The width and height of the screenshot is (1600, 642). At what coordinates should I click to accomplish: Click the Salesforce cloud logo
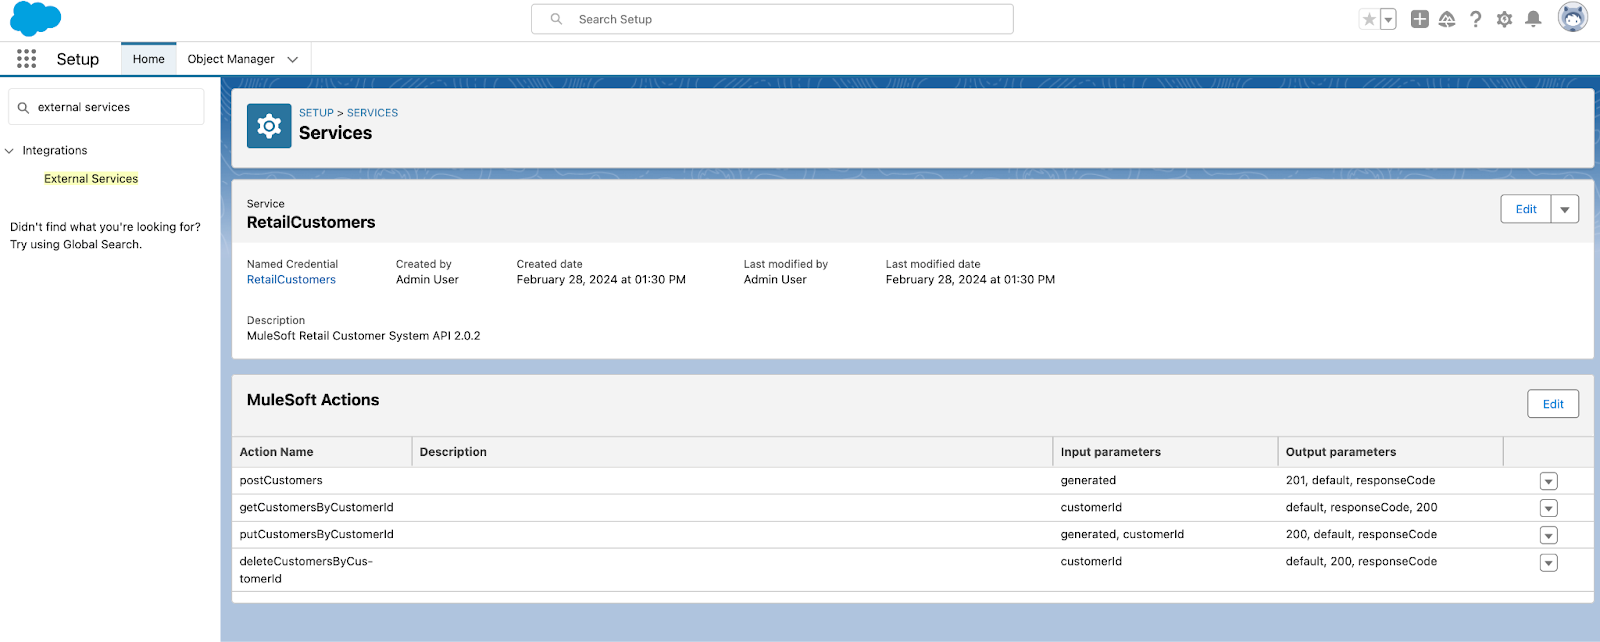pyautogui.click(x=35, y=19)
